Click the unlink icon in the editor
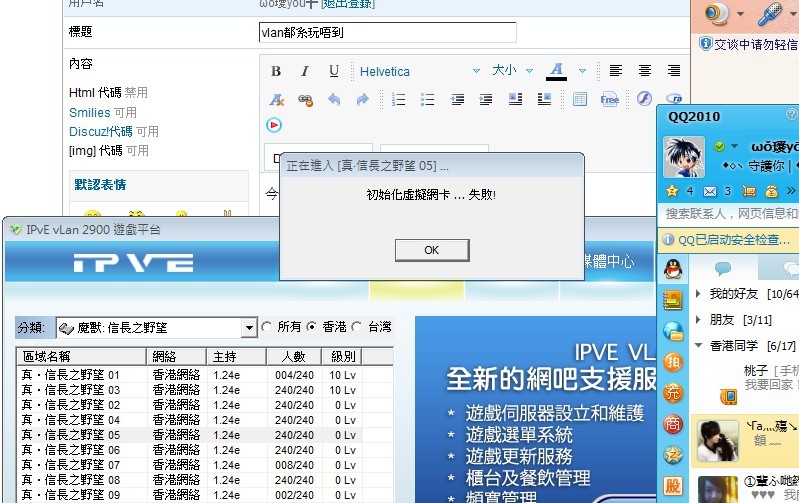The width and height of the screenshot is (799, 503). 305,100
